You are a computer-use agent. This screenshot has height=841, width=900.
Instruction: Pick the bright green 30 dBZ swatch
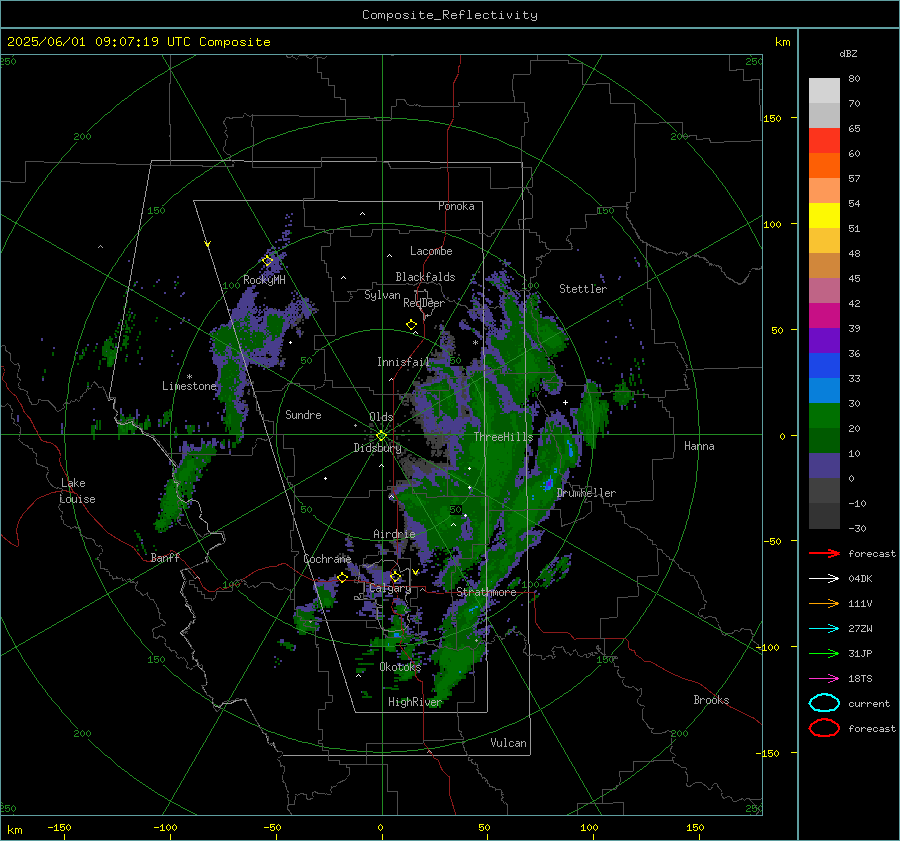(824, 416)
